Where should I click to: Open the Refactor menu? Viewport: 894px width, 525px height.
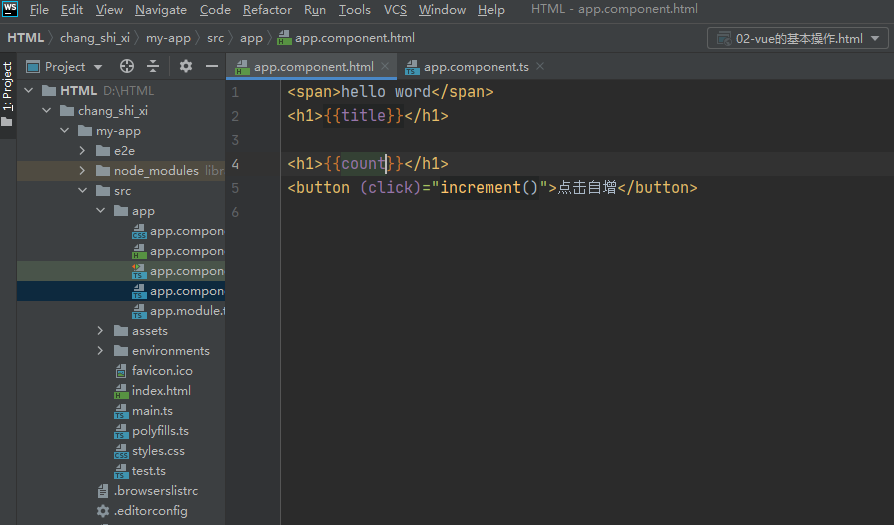click(x=267, y=10)
